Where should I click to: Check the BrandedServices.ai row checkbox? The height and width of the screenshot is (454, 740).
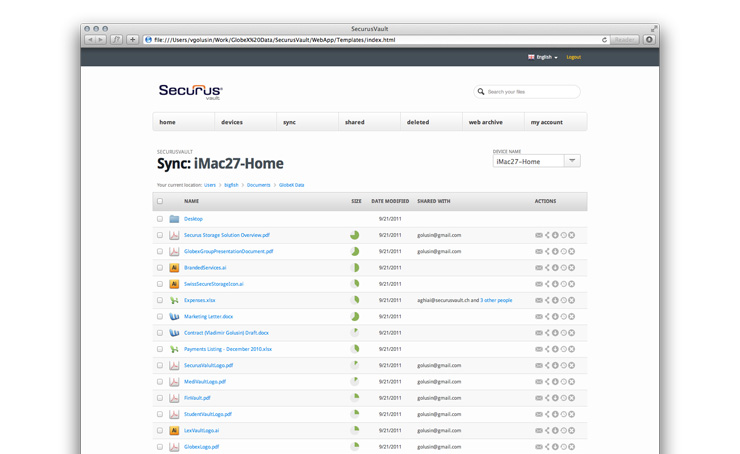pyautogui.click(x=160, y=268)
